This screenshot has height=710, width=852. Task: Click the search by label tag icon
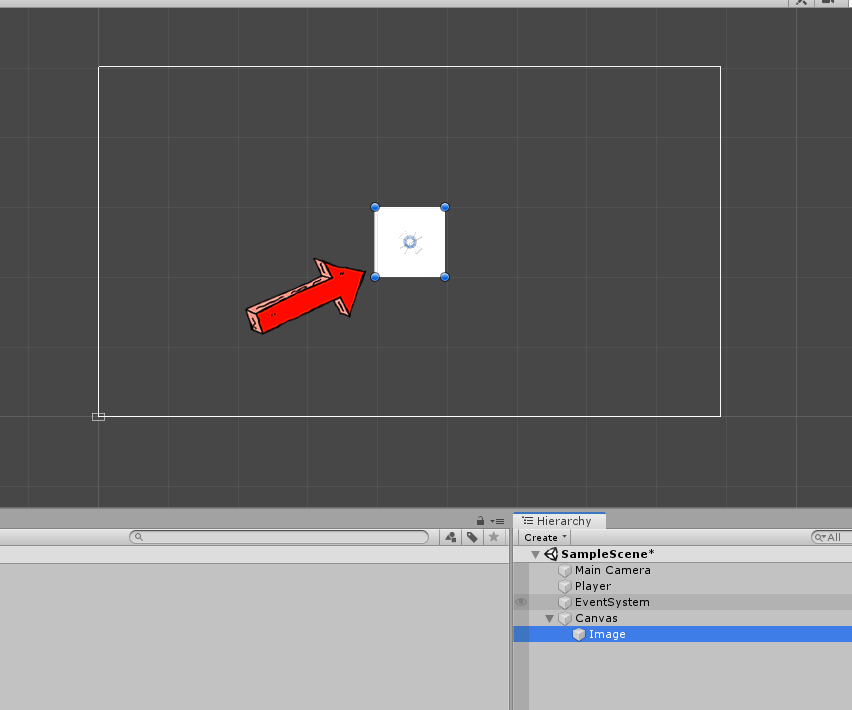coord(472,537)
